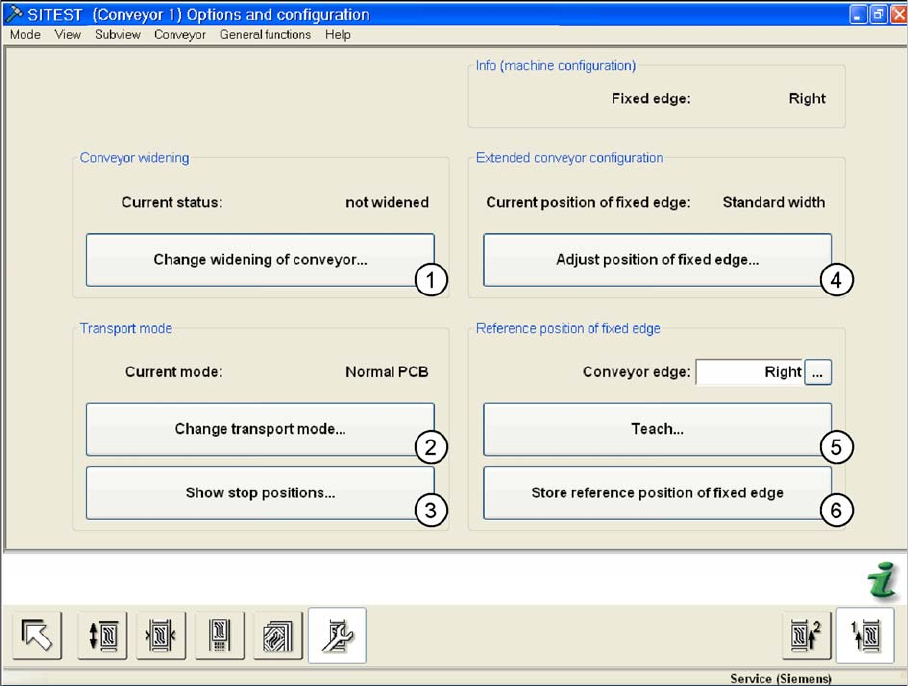Click the 'Transport mode' group title

[126, 329]
